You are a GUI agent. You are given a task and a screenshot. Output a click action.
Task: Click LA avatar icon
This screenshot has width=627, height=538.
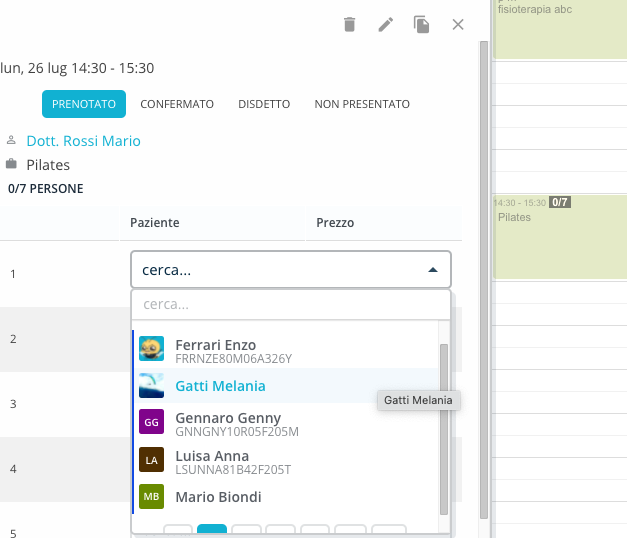(x=152, y=460)
